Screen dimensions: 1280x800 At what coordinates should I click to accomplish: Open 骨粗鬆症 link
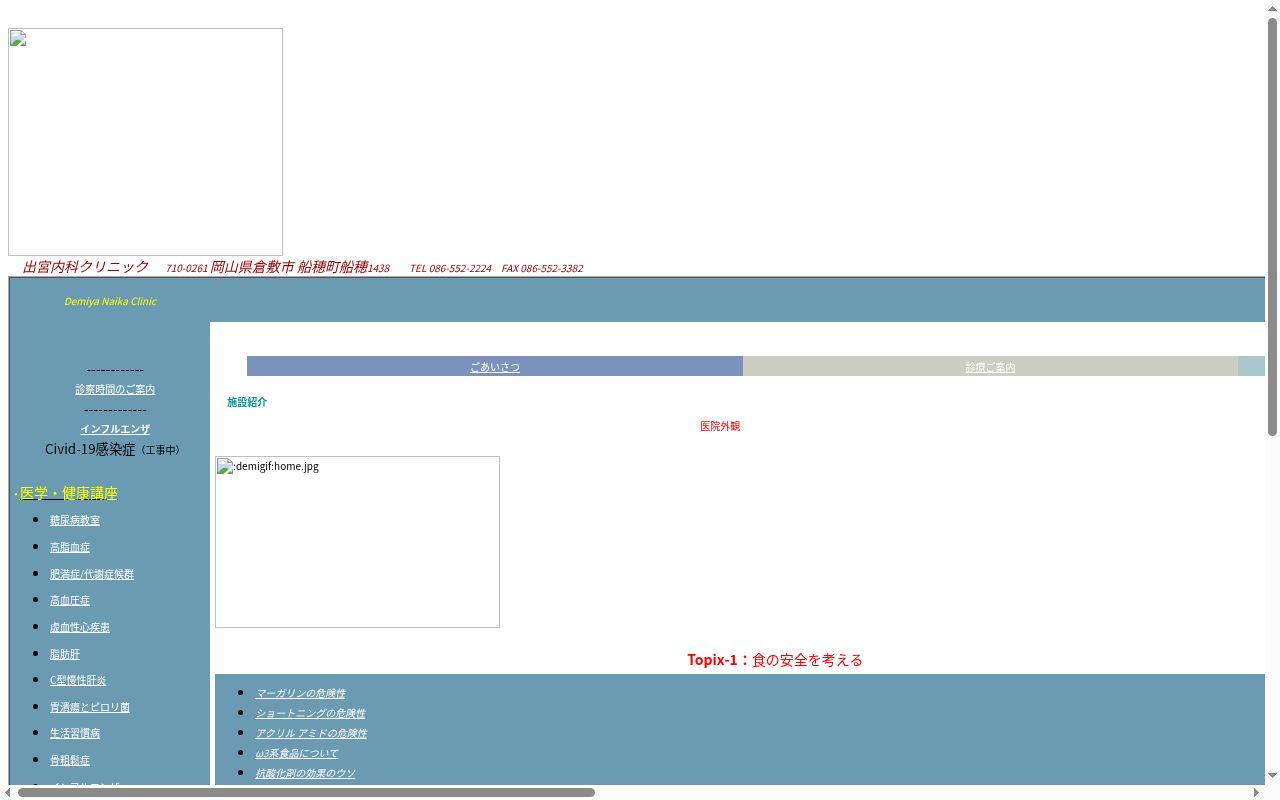70,760
